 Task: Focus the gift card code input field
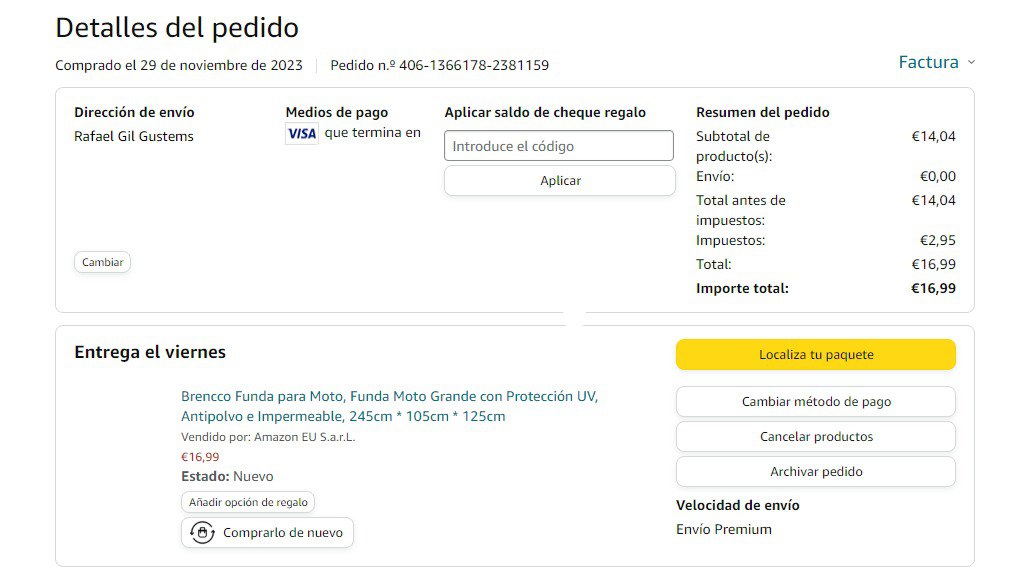[558, 146]
